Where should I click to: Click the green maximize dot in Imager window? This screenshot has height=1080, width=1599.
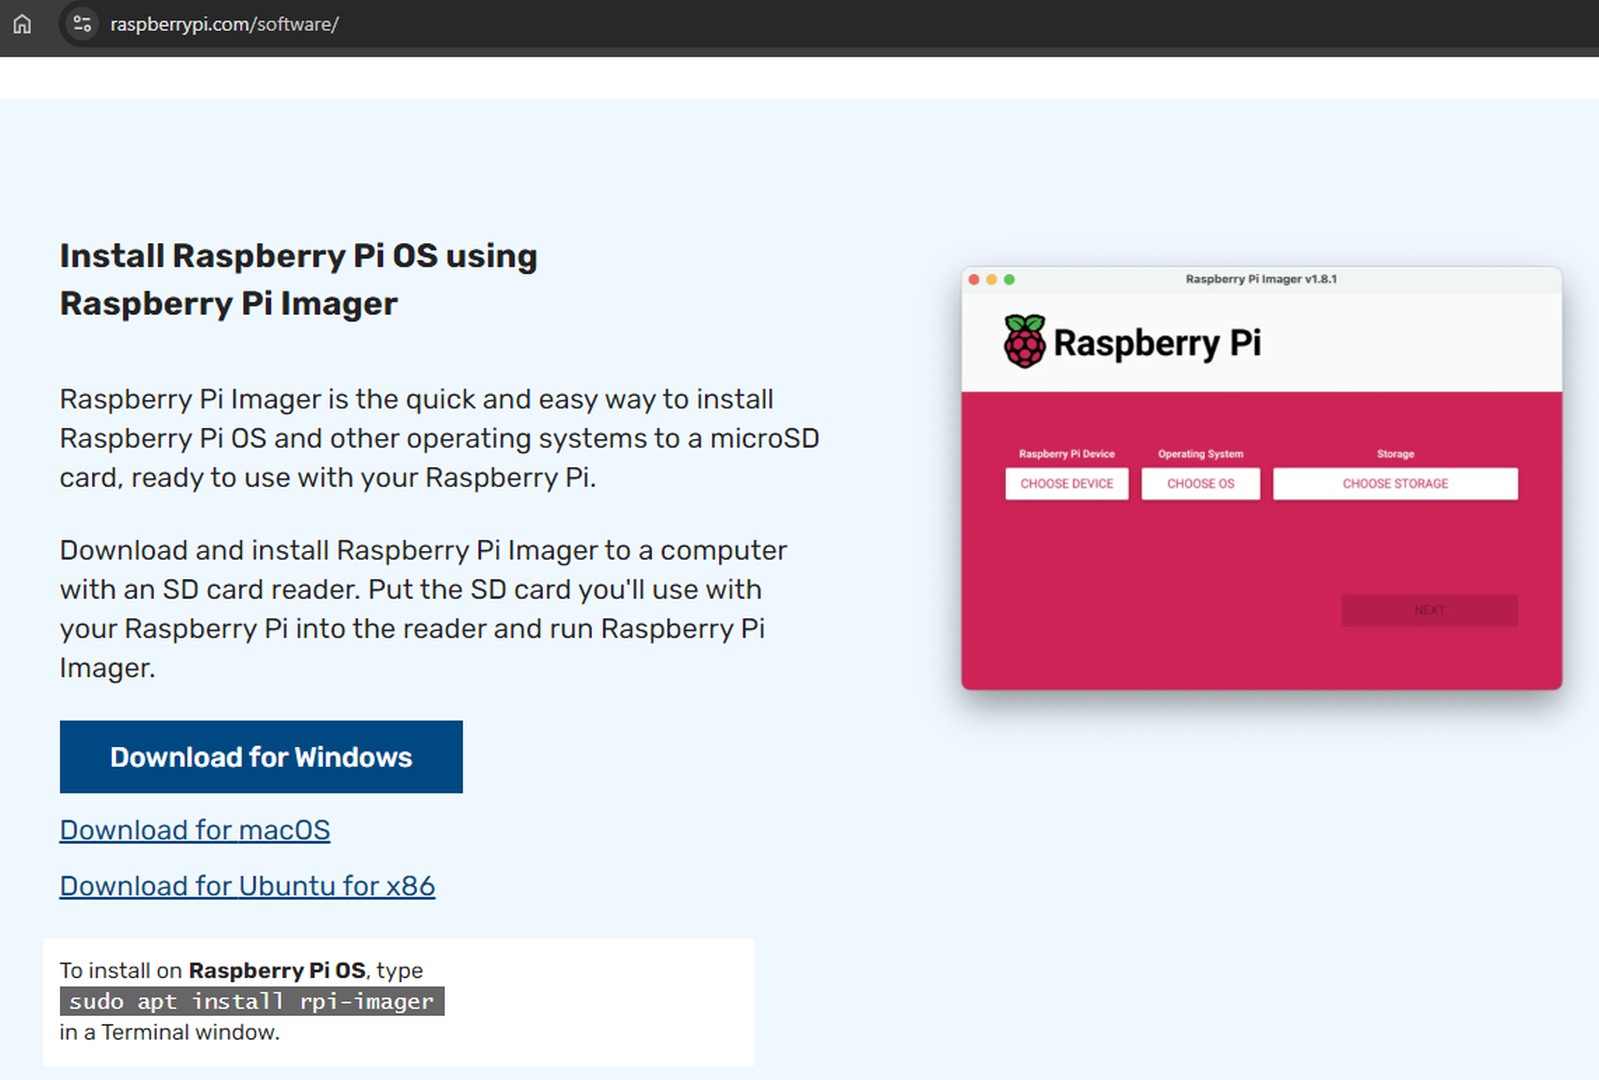(x=1010, y=280)
